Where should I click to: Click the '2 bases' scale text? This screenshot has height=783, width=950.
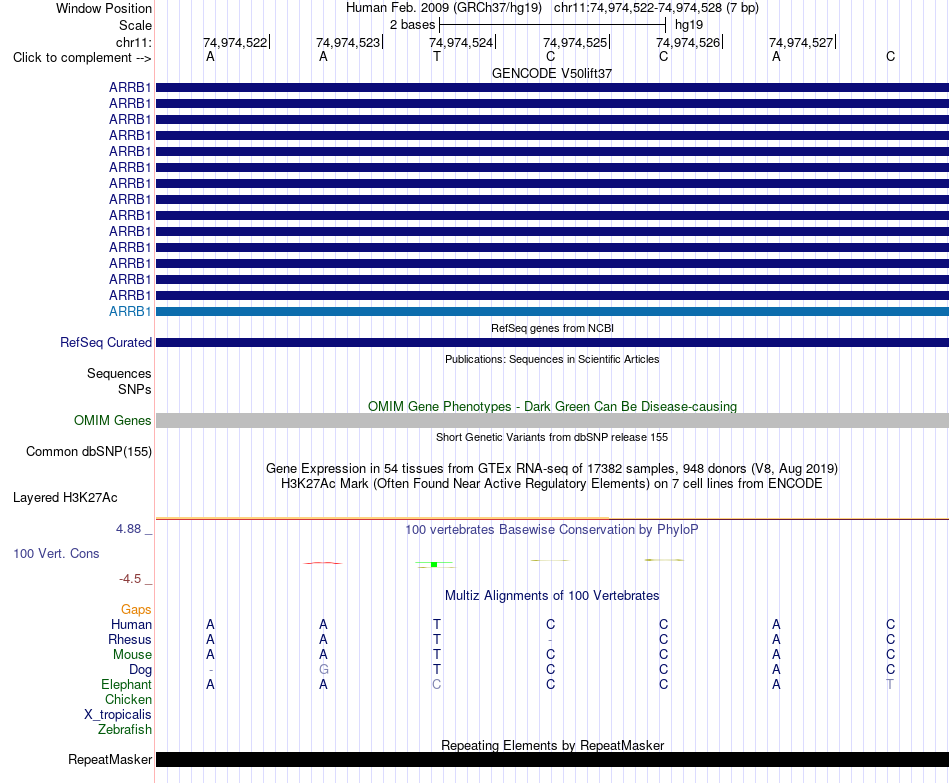coord(412,25)
